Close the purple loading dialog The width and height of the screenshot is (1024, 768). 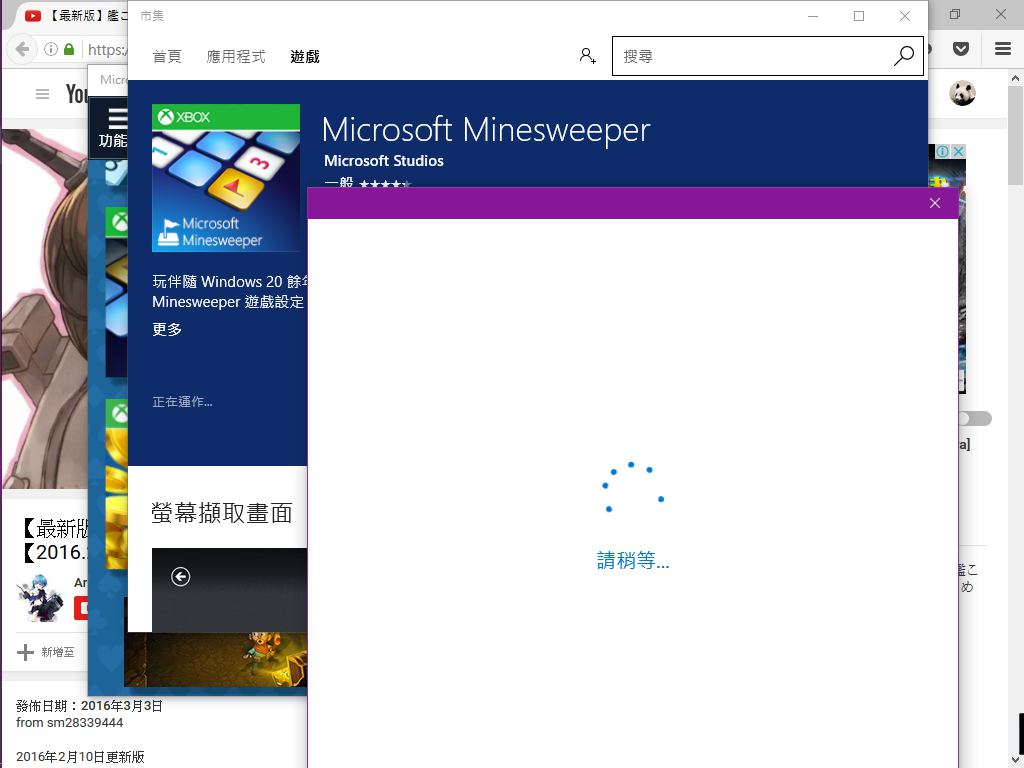pyautogui.click(x=935, y=203)
